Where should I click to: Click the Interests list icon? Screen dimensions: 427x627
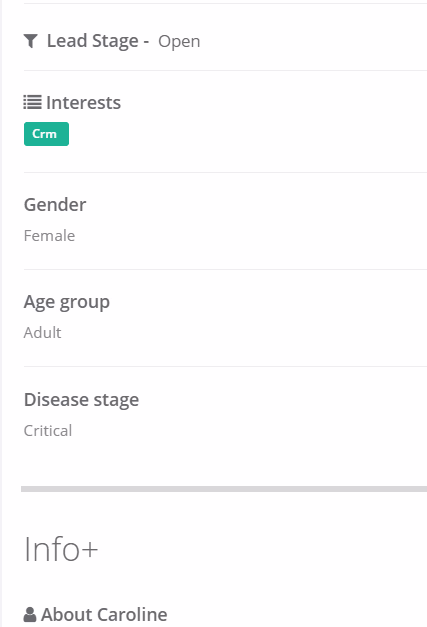[x=32, y=102]
